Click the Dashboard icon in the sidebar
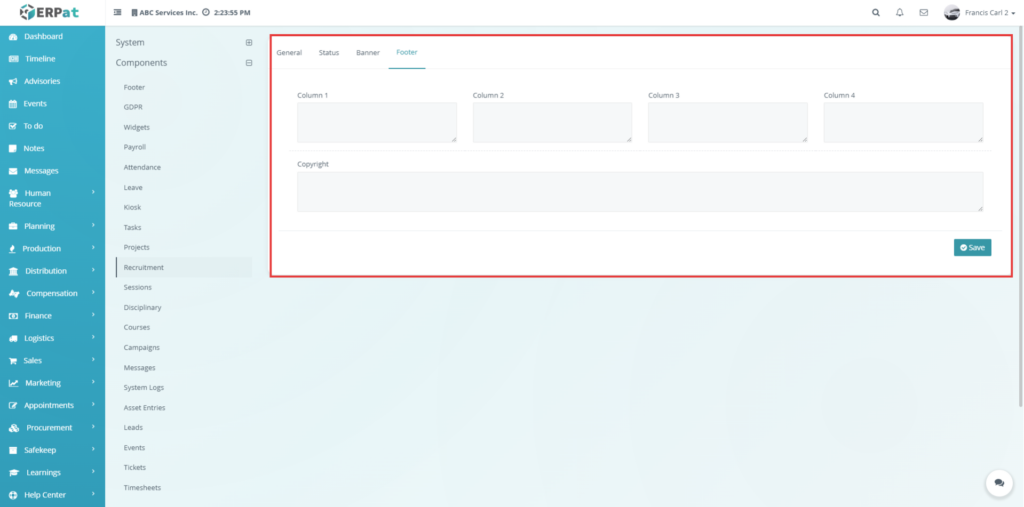Image resolution: width=1024 pixels, height=507 pixels. point(13,37)
